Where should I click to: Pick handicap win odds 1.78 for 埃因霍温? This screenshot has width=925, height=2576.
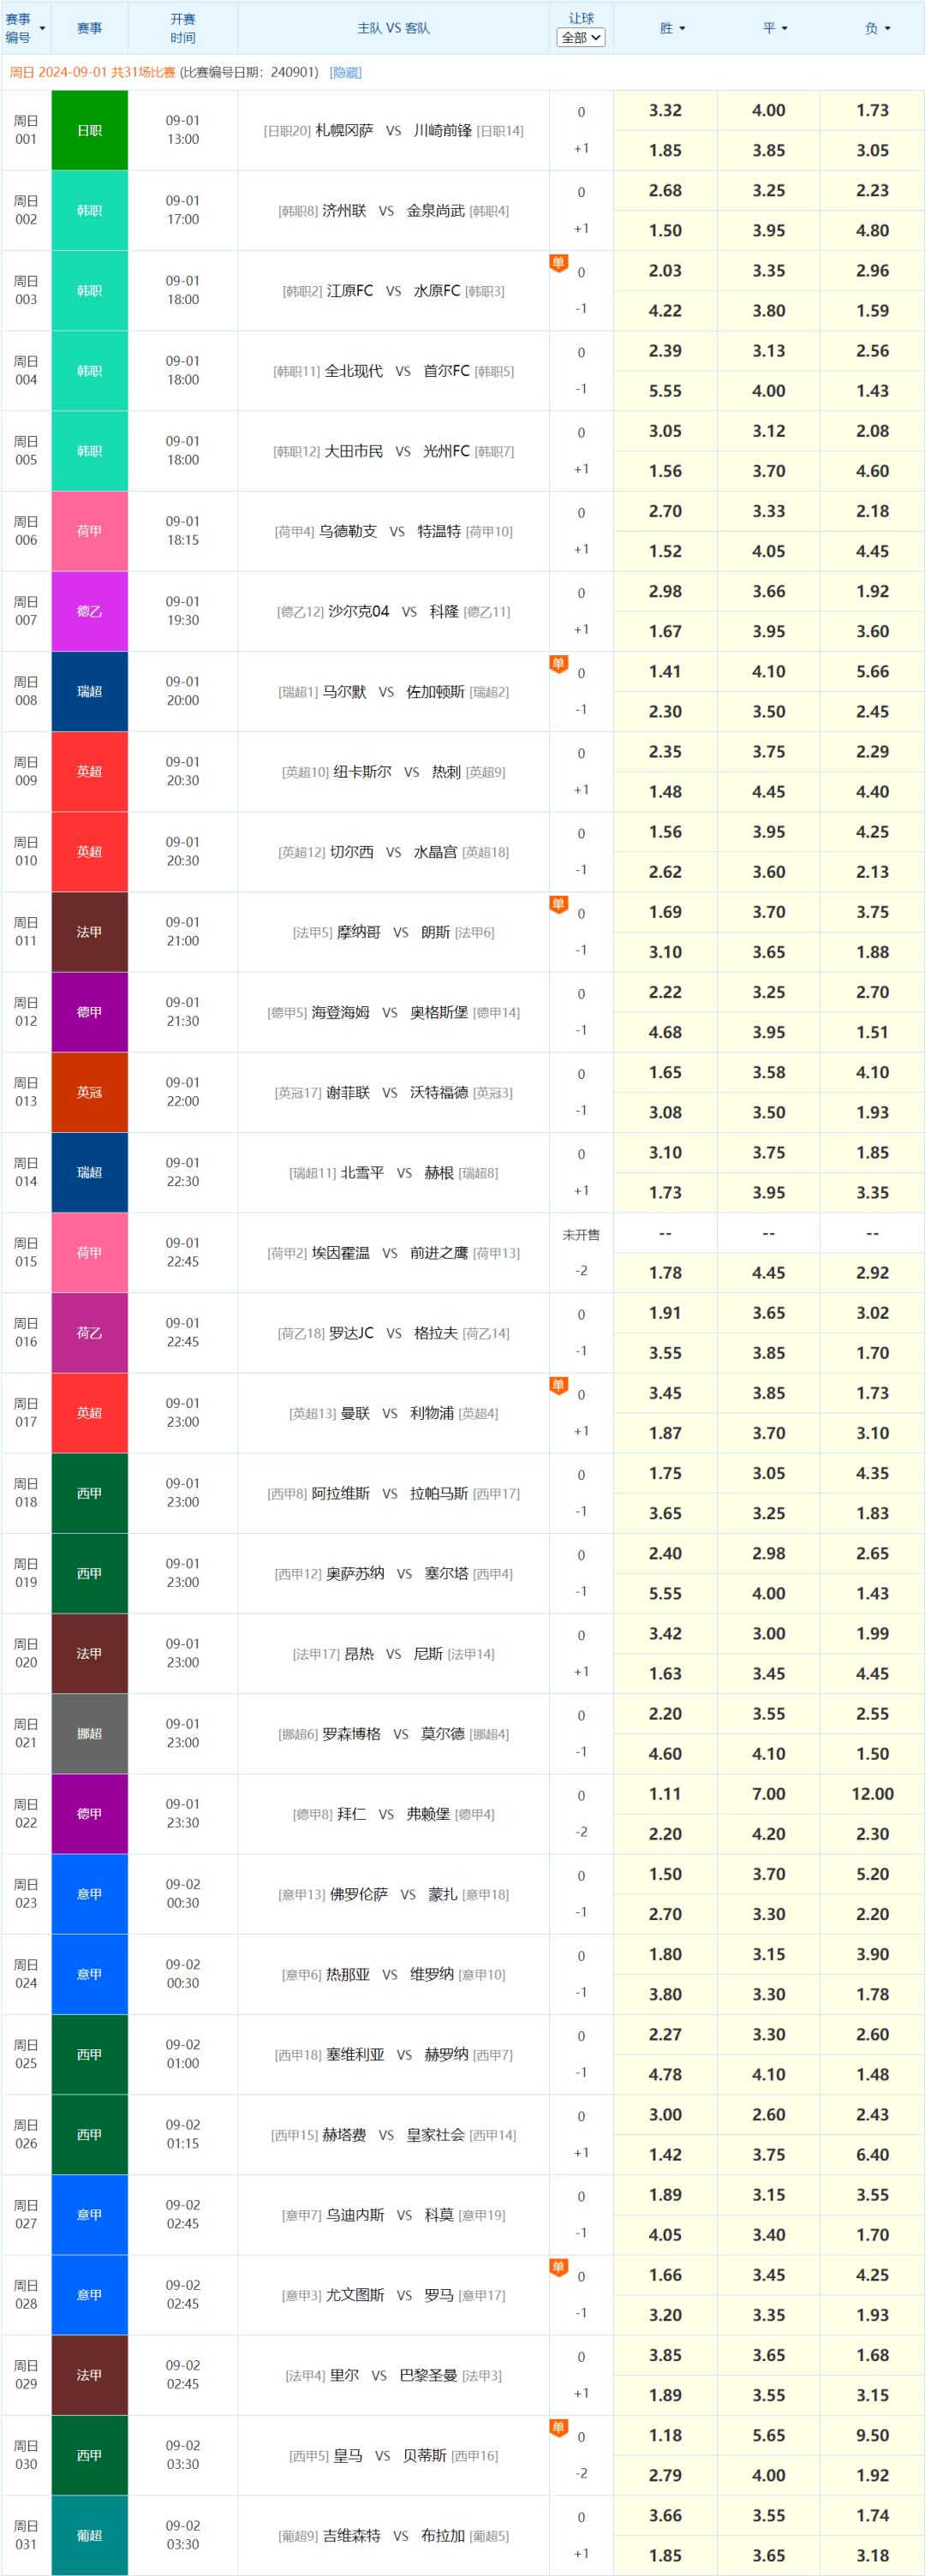pos(665,1273)
